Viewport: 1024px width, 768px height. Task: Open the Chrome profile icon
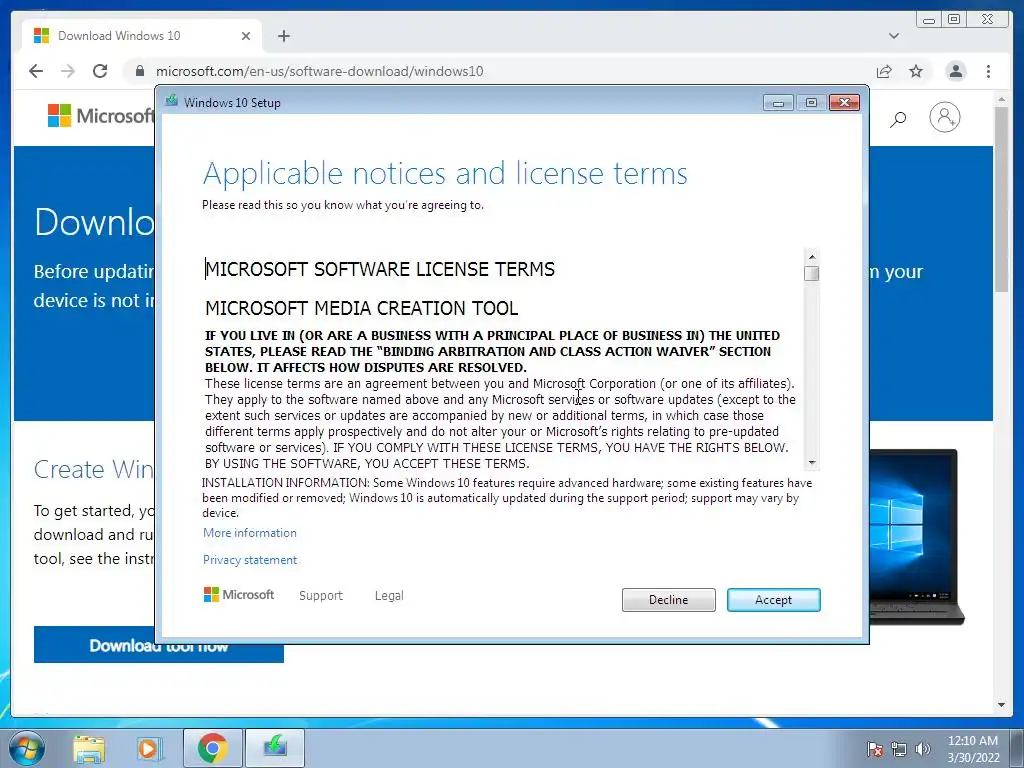[x=955, y=71]
